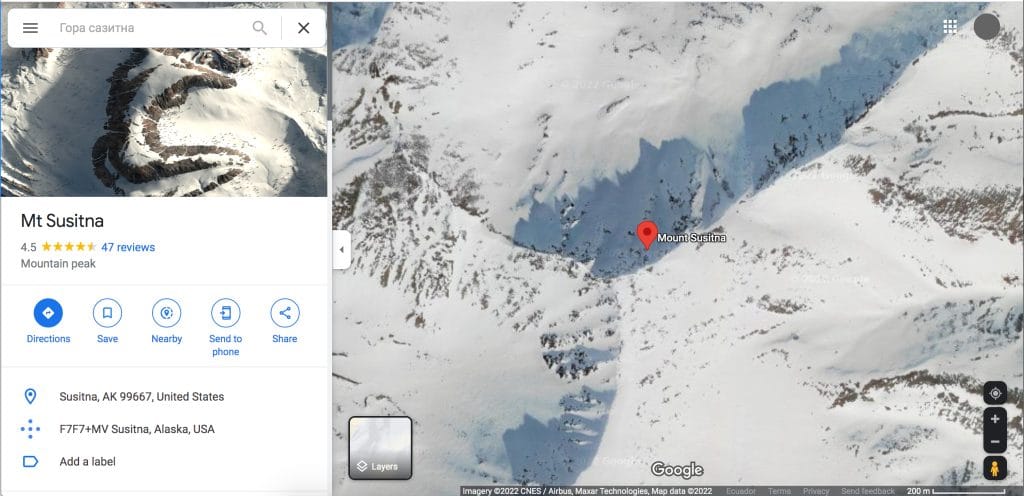Search Nearby places icon
Screen dimensions: 1024x496
167,313
